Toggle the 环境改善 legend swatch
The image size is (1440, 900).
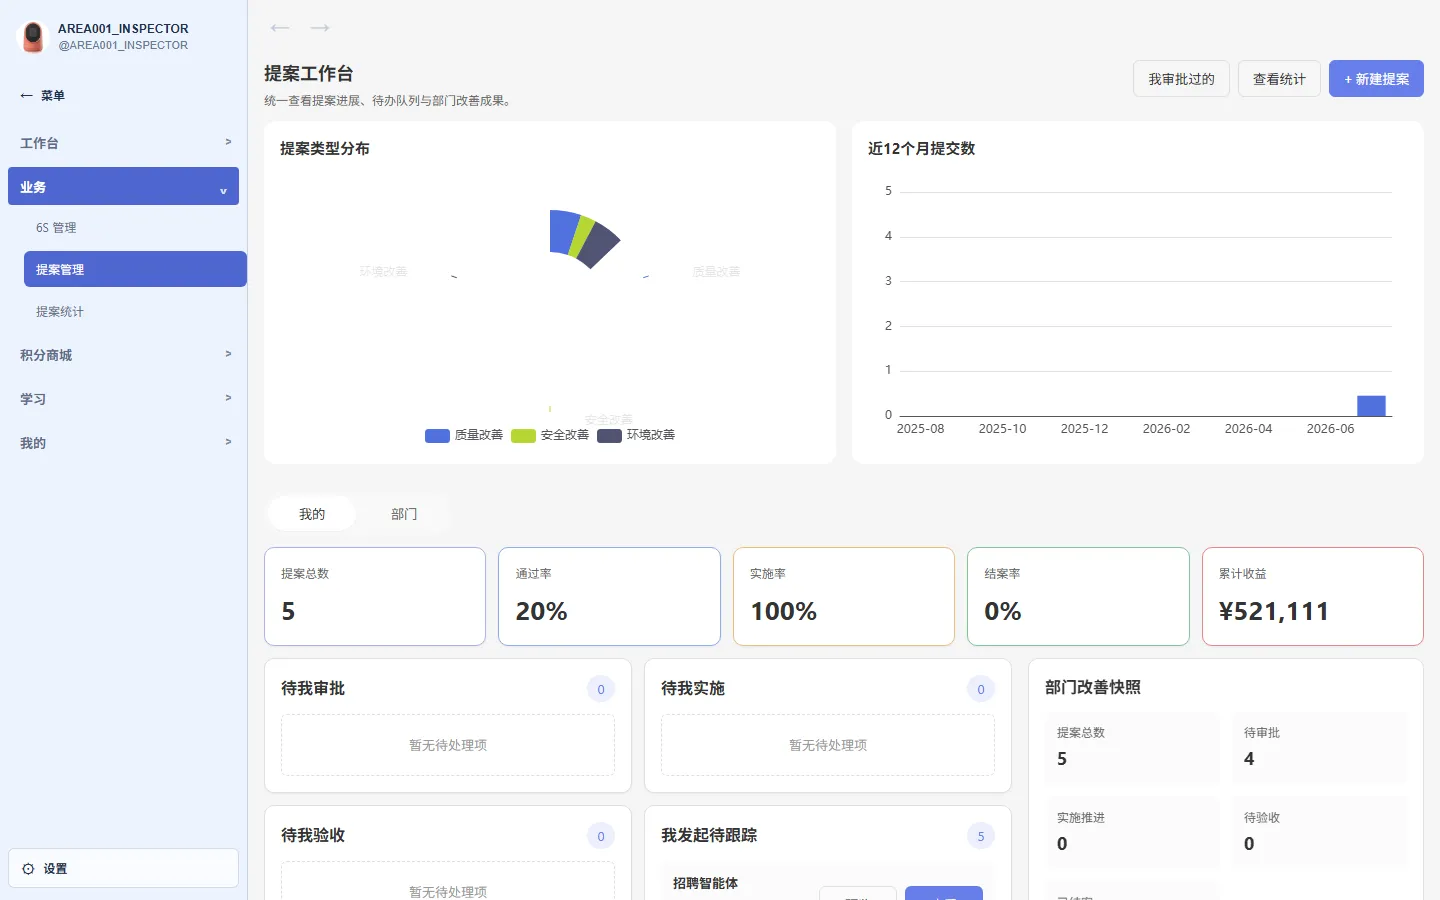tap(609, 436)
